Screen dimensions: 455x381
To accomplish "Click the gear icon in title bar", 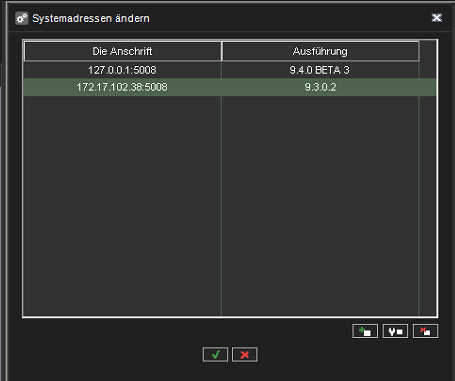I will coord(22,18).
